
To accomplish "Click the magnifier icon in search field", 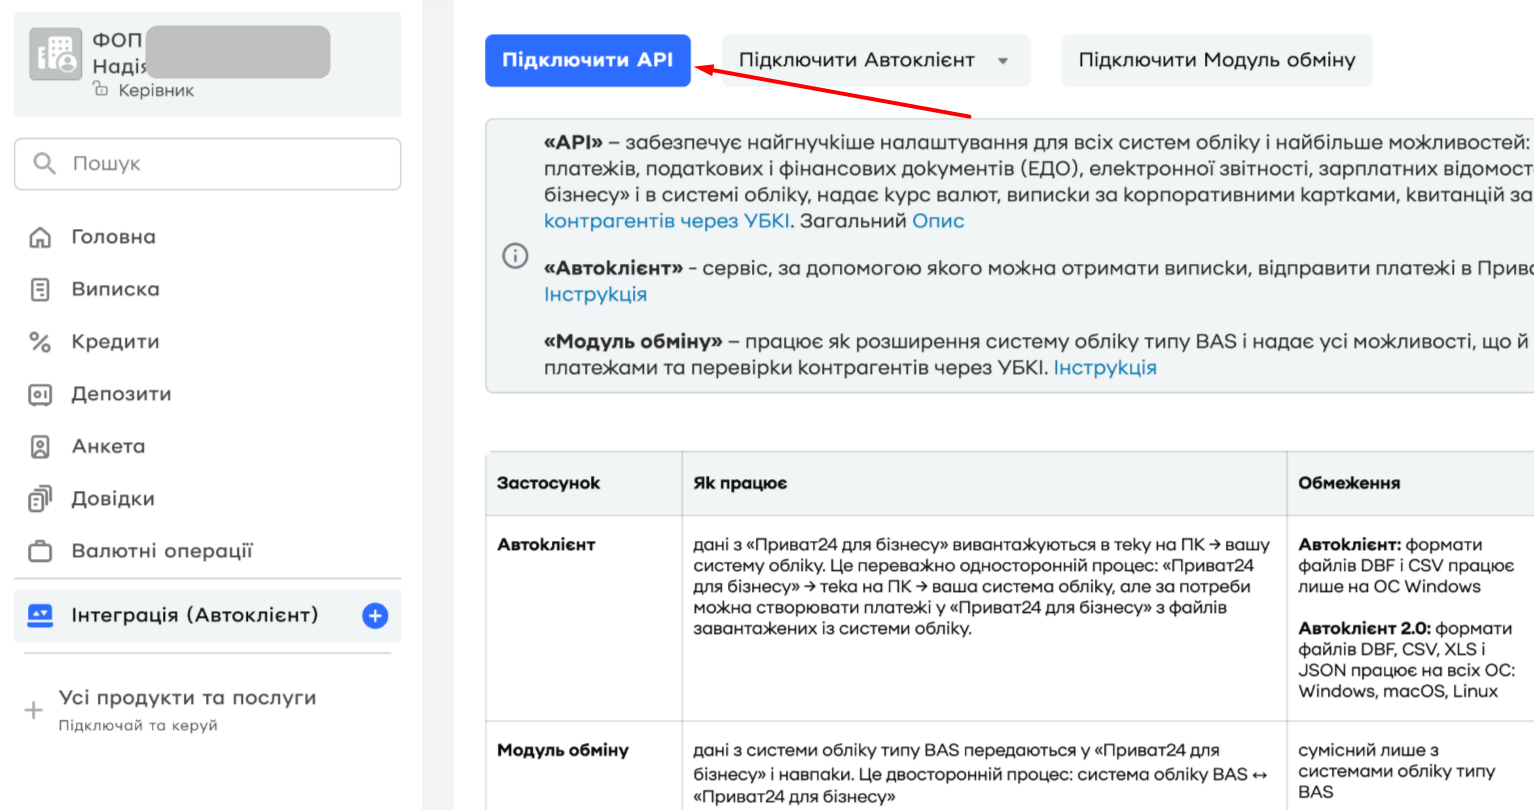I will pos(44,163).
